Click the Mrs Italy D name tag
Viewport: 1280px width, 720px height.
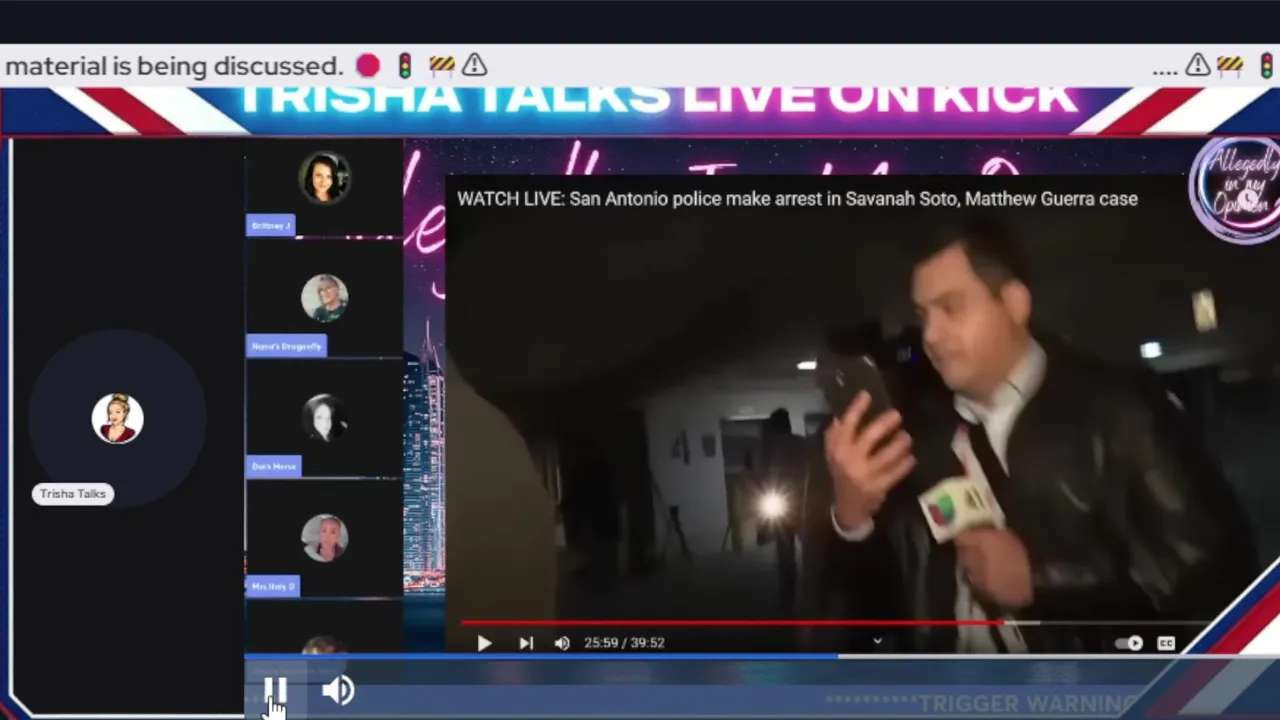click(x=273, y=586)
